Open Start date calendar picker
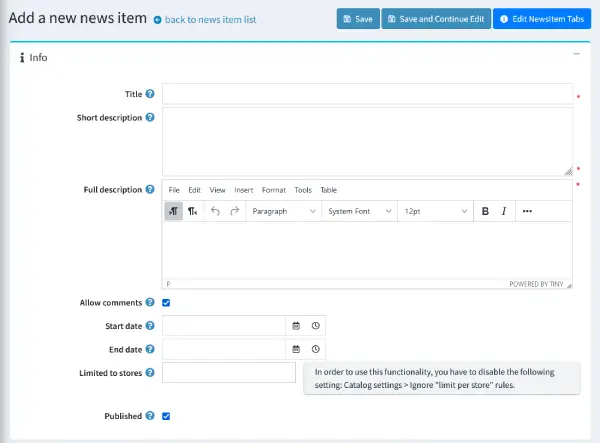Viewport: 600px width, 443px height. 296,326
